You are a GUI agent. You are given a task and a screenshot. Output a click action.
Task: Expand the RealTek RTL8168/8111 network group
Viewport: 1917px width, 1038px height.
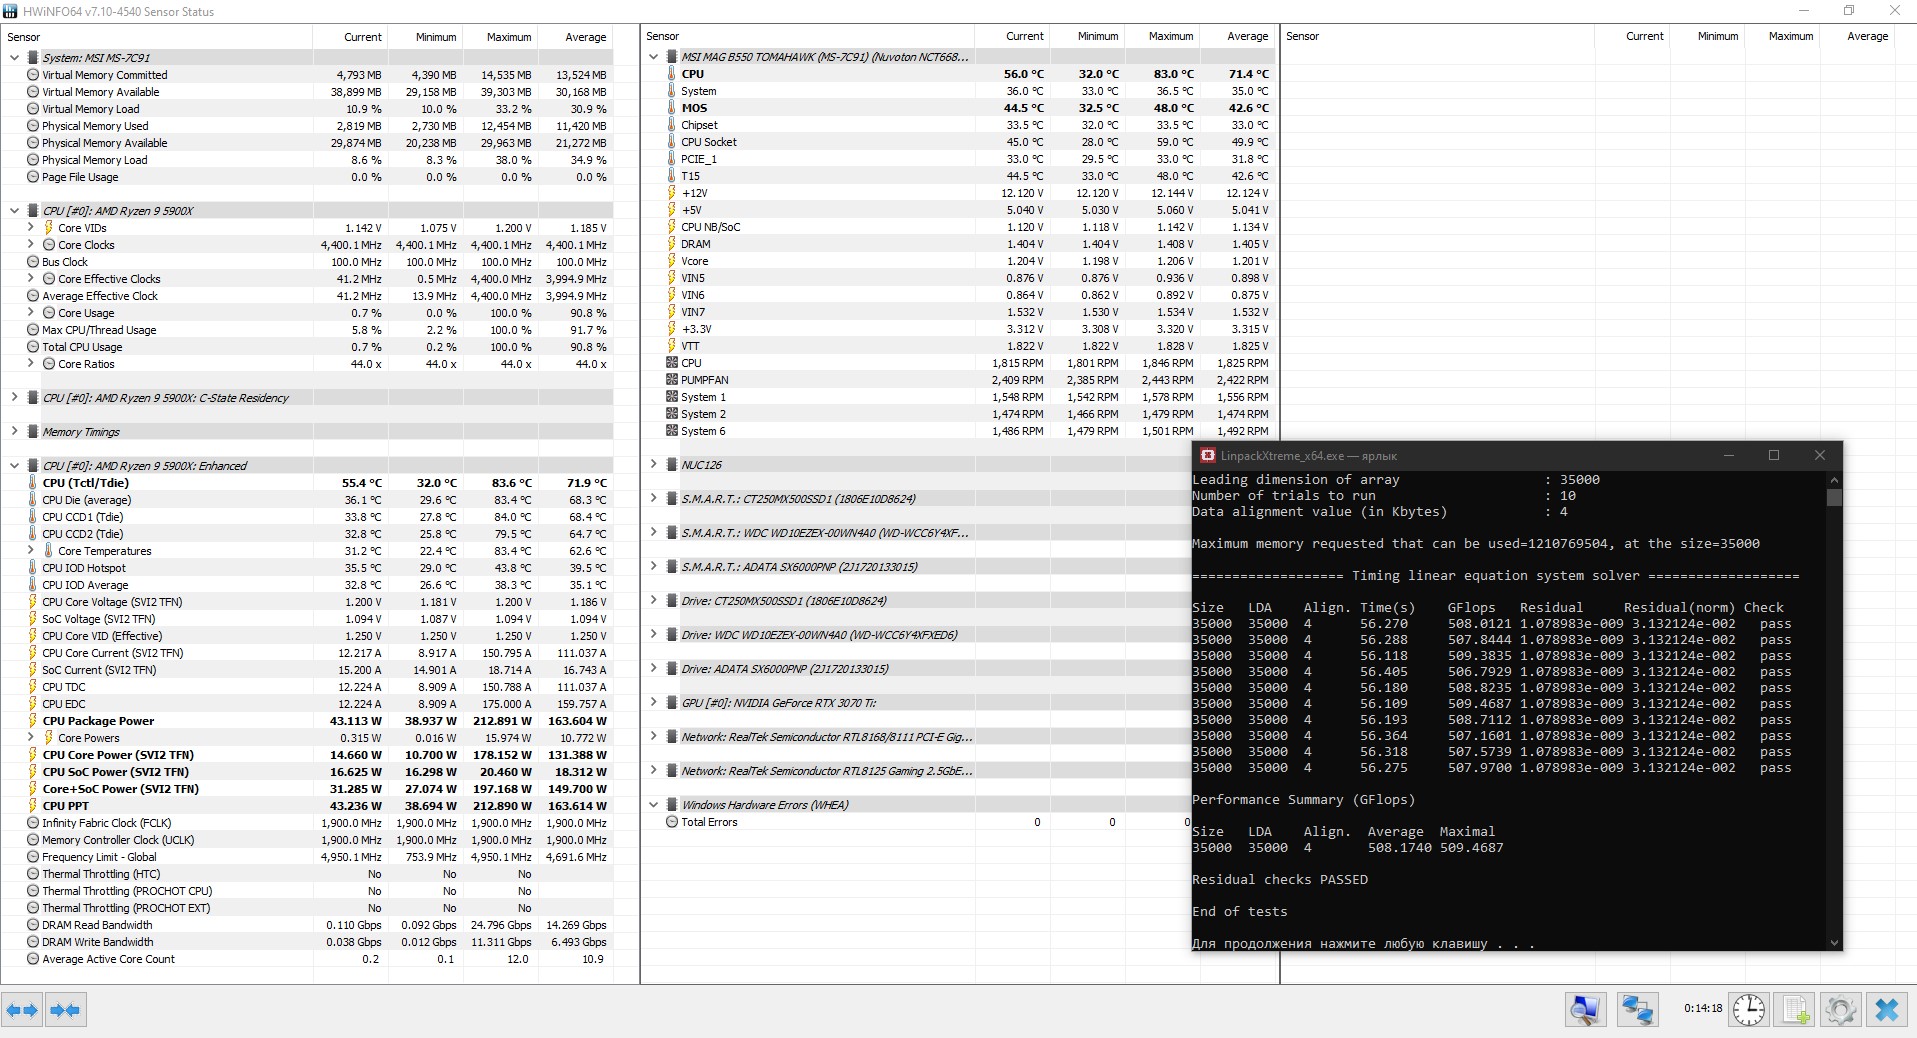pos(653,737)
